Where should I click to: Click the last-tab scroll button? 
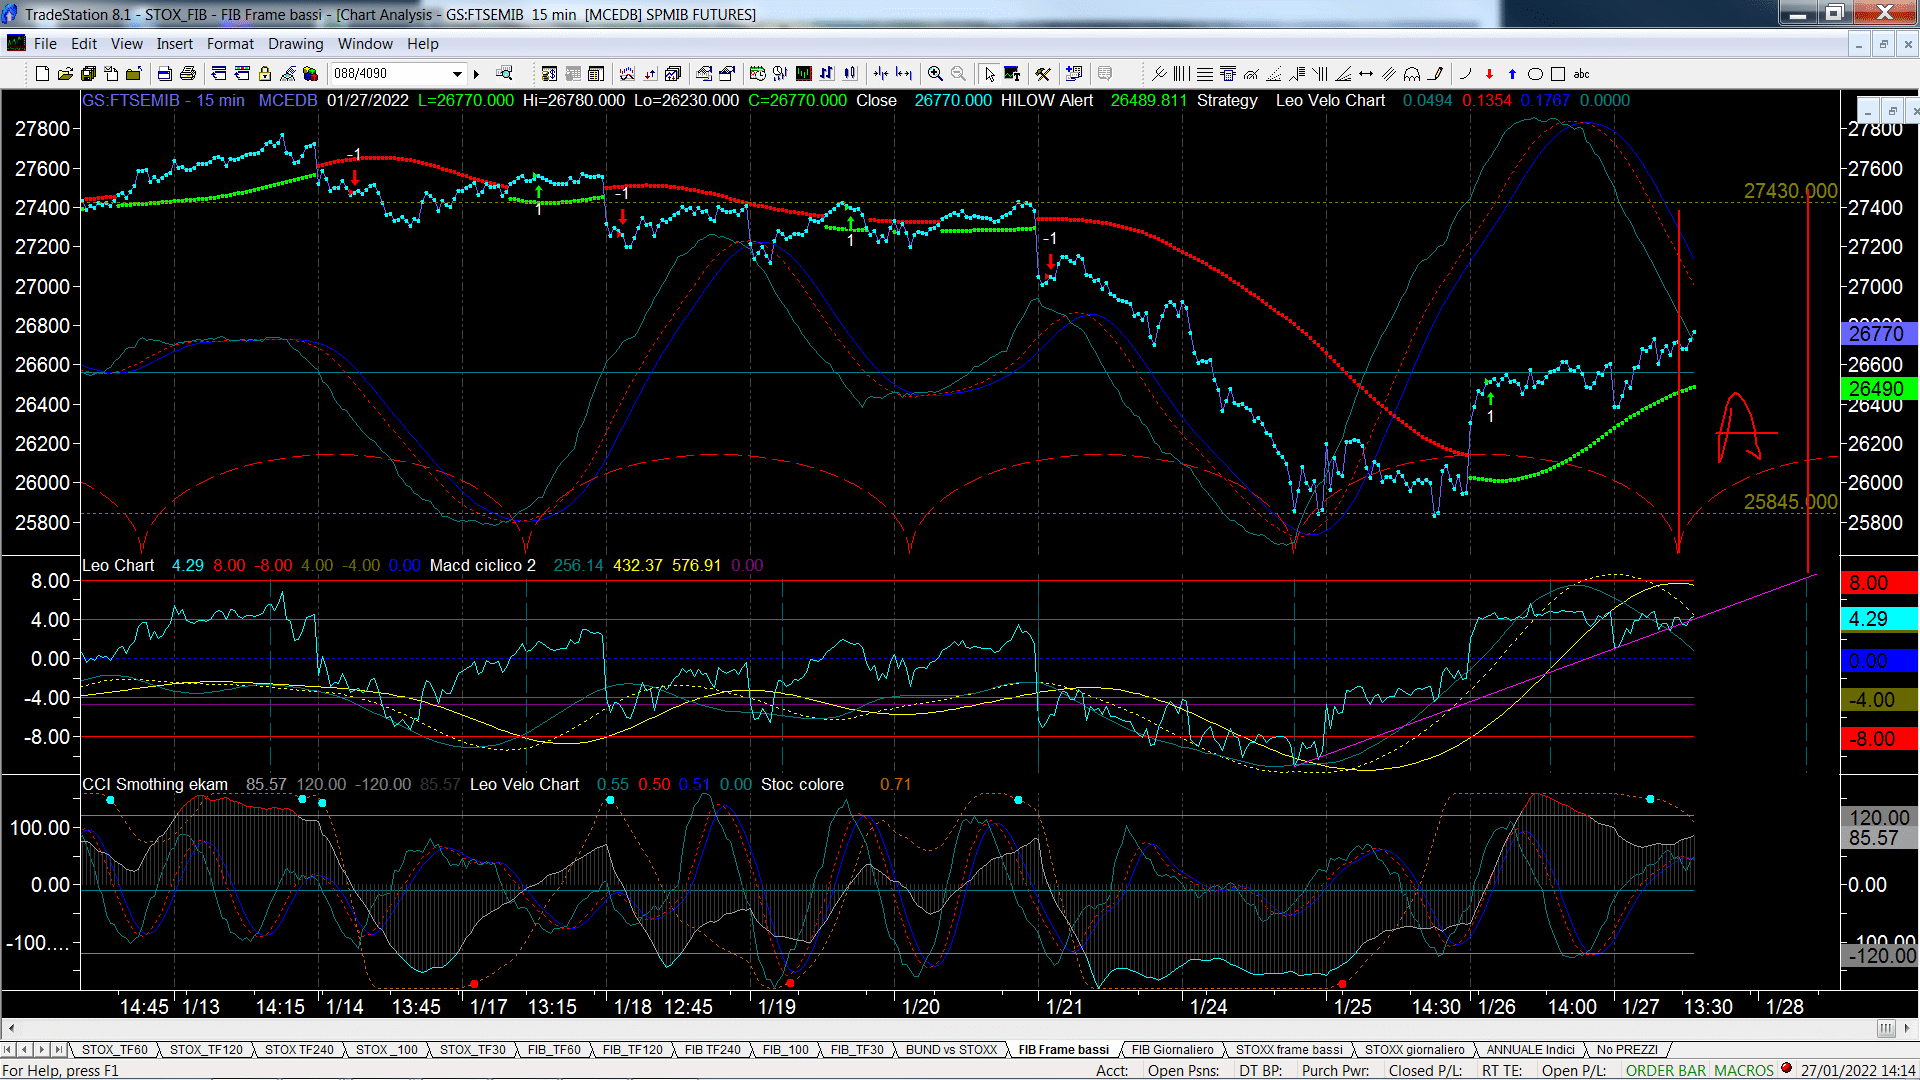(59, 1049)
